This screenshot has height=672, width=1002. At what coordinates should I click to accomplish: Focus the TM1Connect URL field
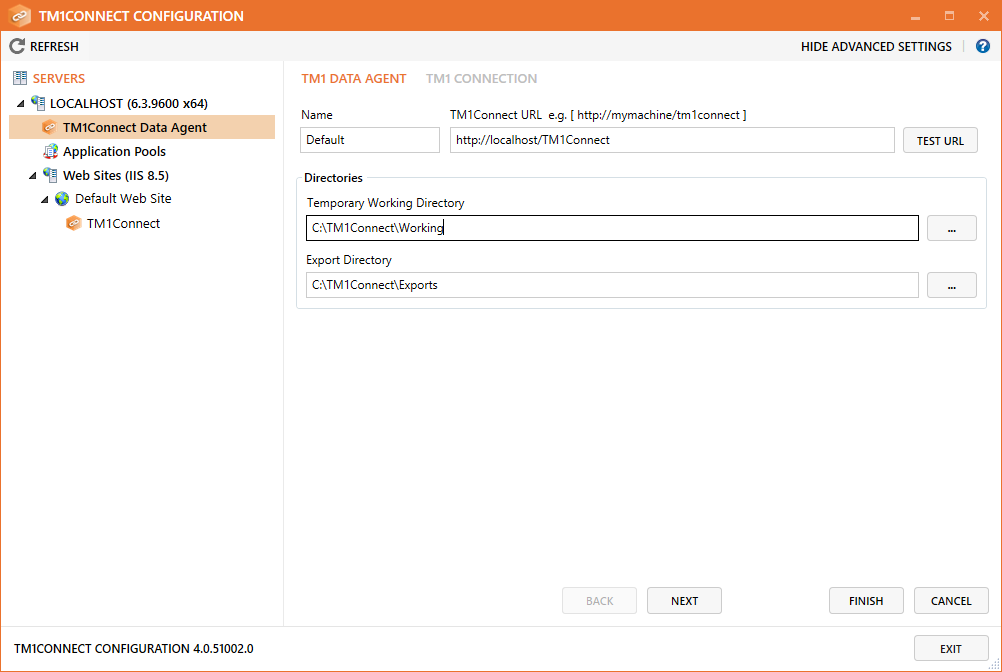(x=672, y=140)
